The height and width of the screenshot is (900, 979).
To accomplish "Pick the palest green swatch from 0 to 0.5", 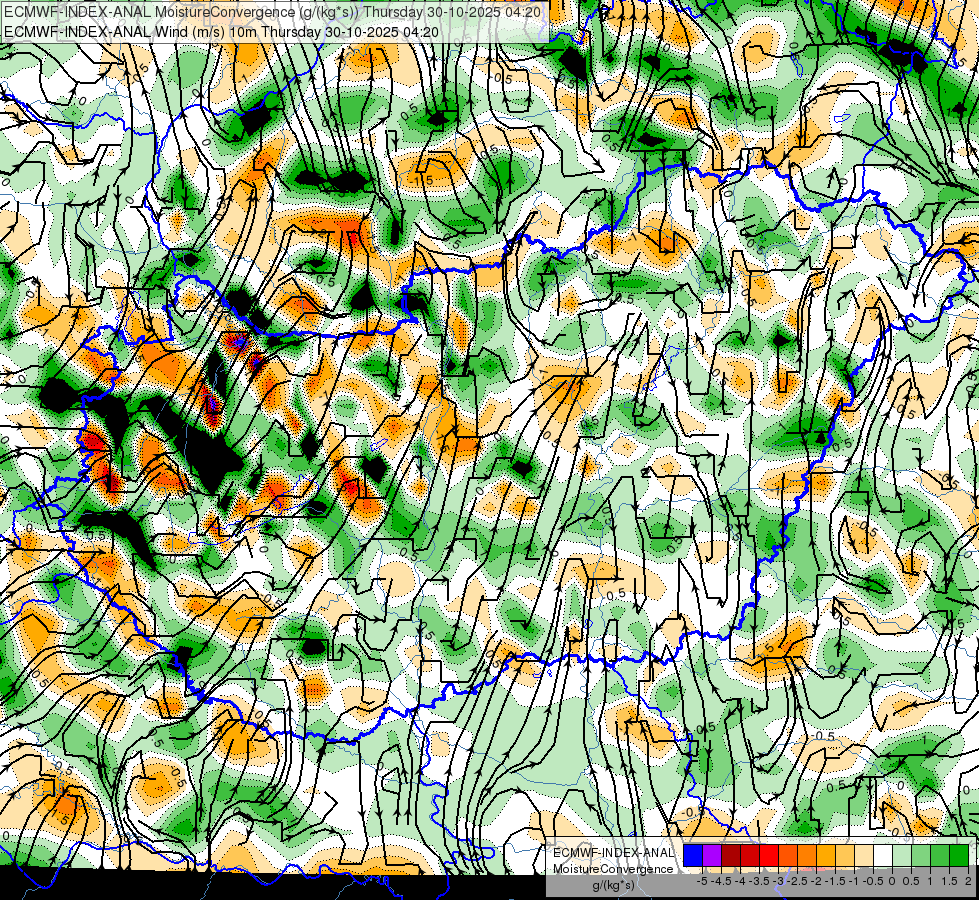I will click(902, 856).
